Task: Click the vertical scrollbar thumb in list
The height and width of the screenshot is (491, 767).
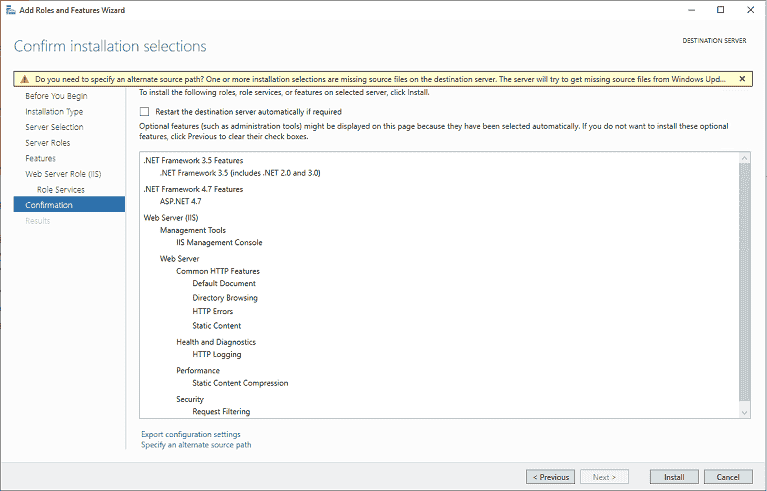Action: [x=744, y=282]
